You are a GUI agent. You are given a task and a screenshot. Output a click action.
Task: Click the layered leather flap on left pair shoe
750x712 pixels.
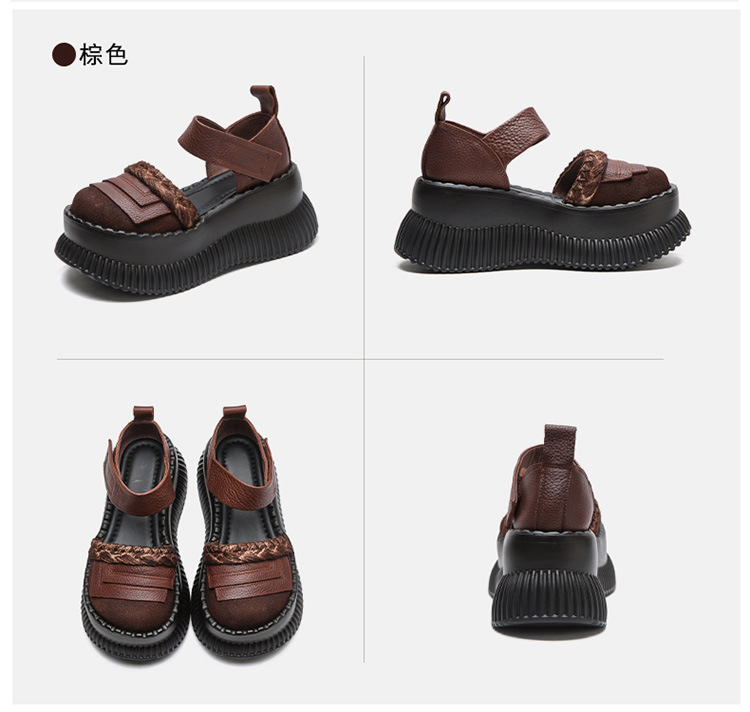[x=133, y=583]
